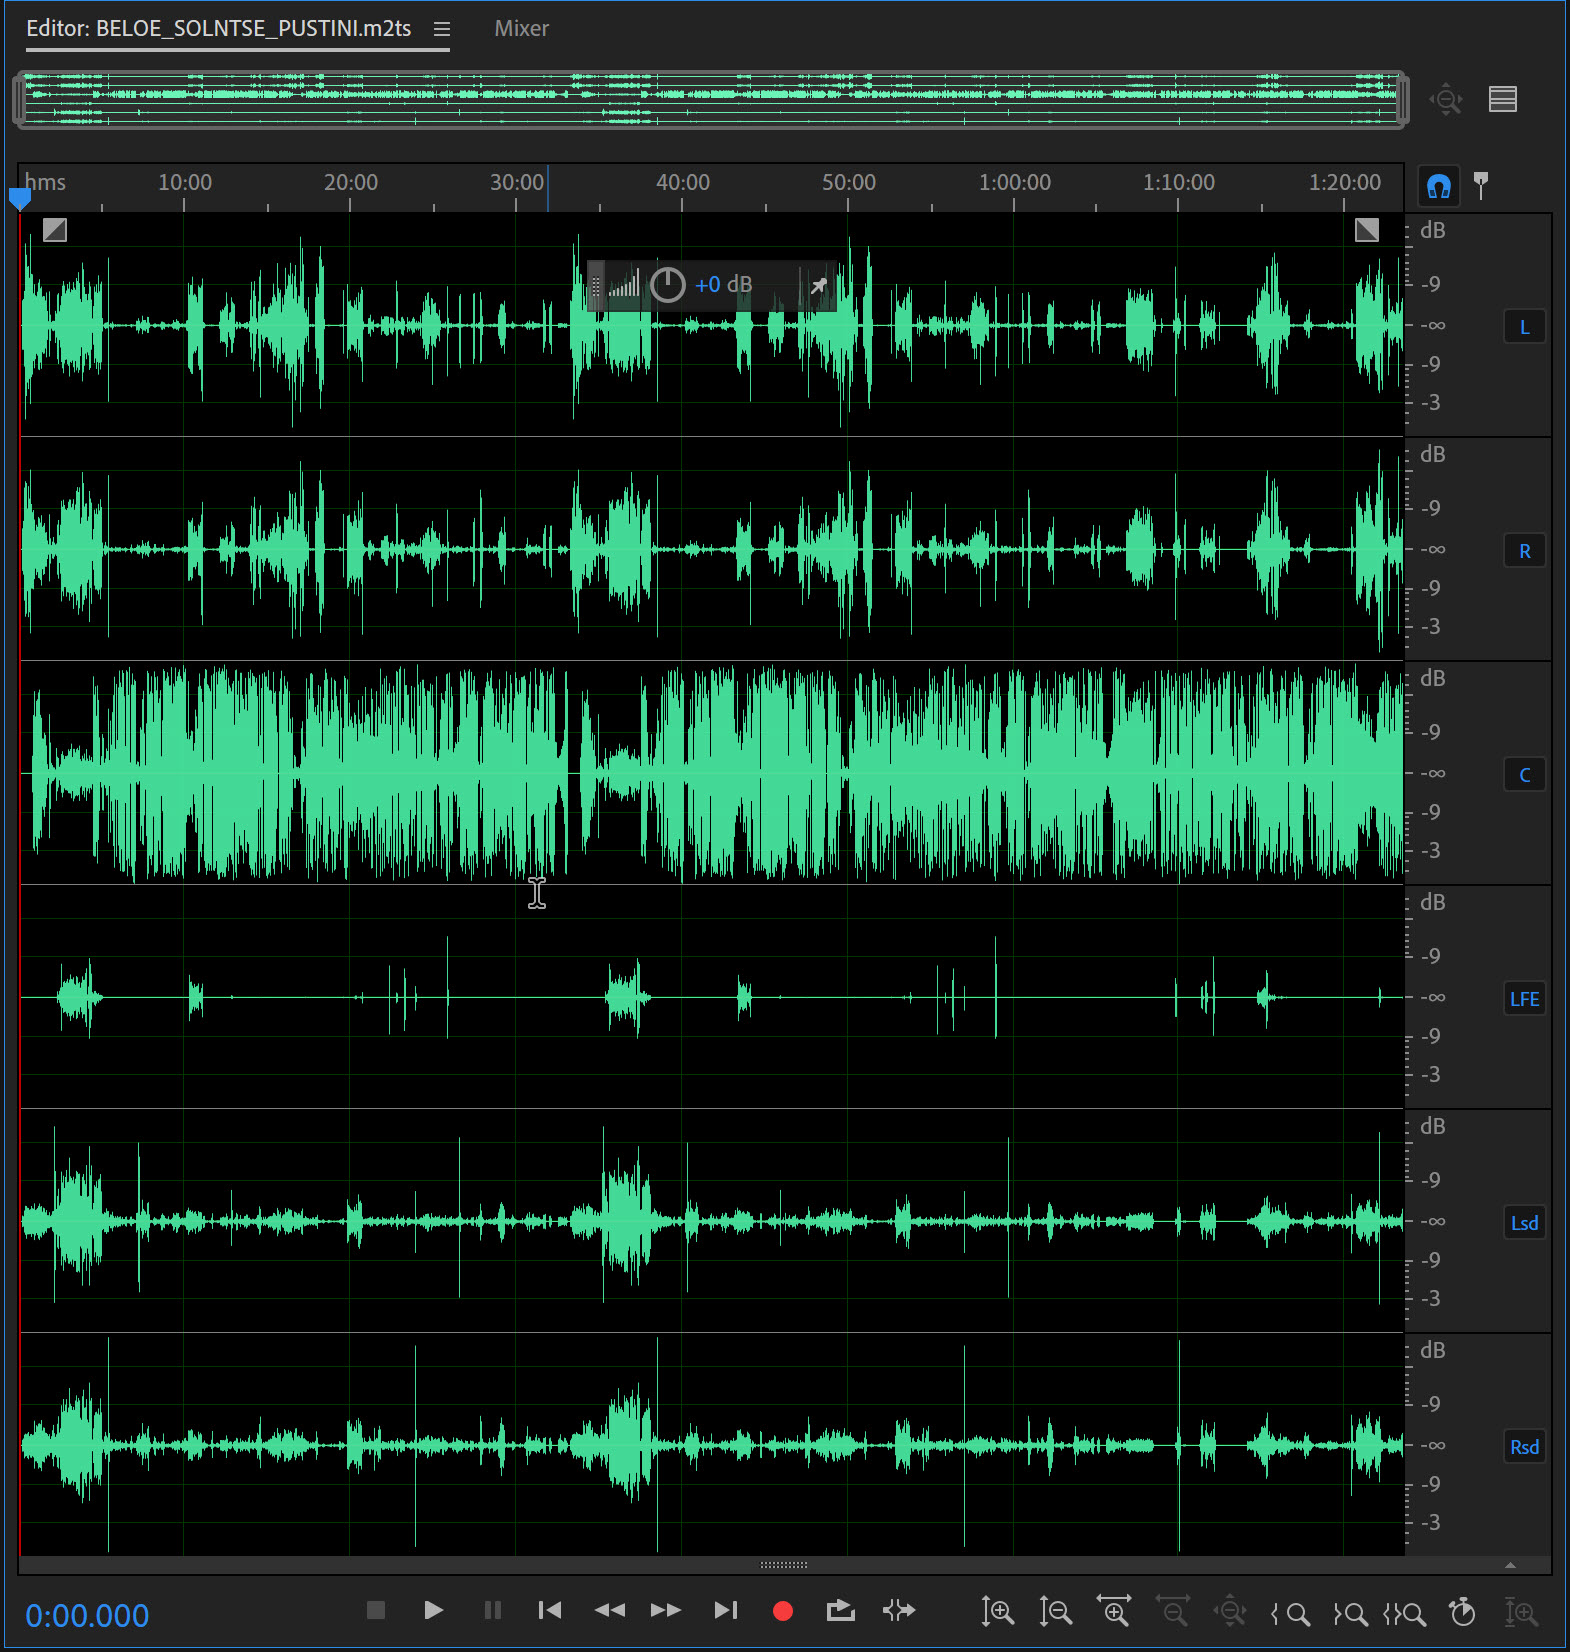Click Zoom Out Full timer icon
This screenshot has width=1570, height=1652.
1462,1612
